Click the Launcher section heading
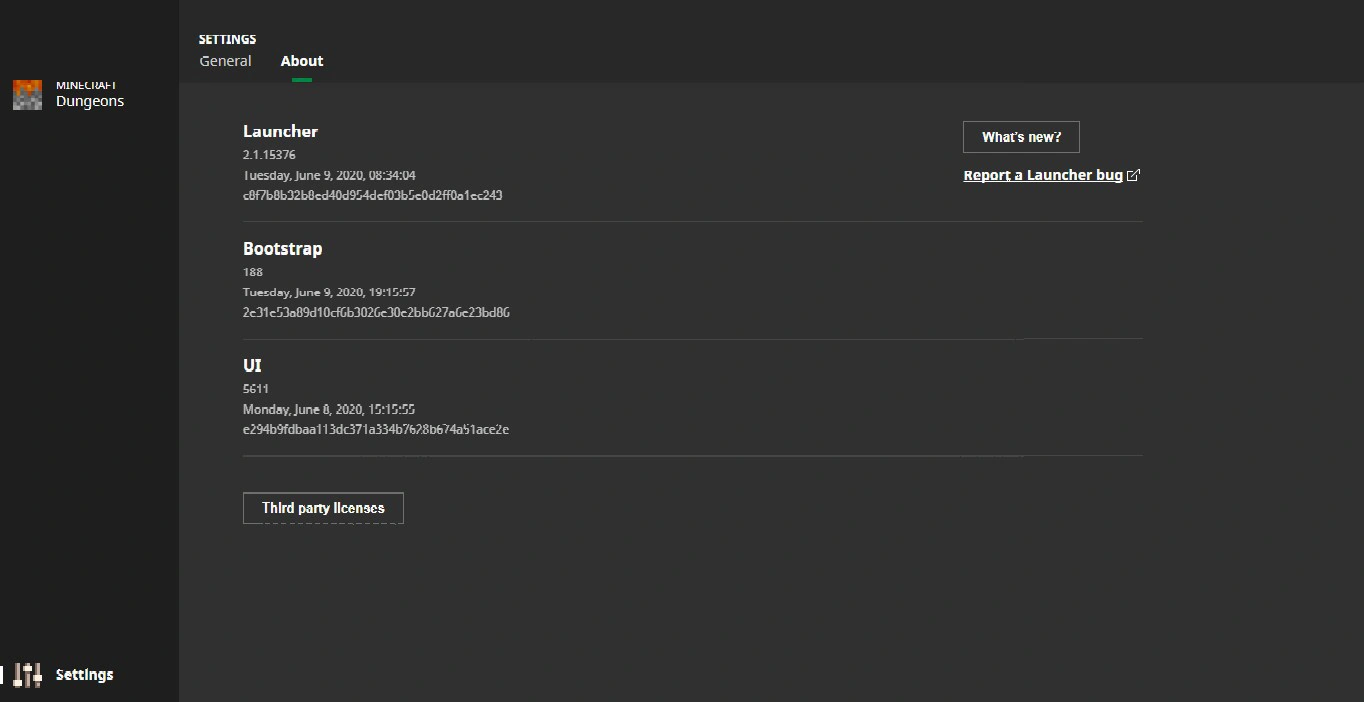This screenshot has height=702, width=1364. click(280, 131)
